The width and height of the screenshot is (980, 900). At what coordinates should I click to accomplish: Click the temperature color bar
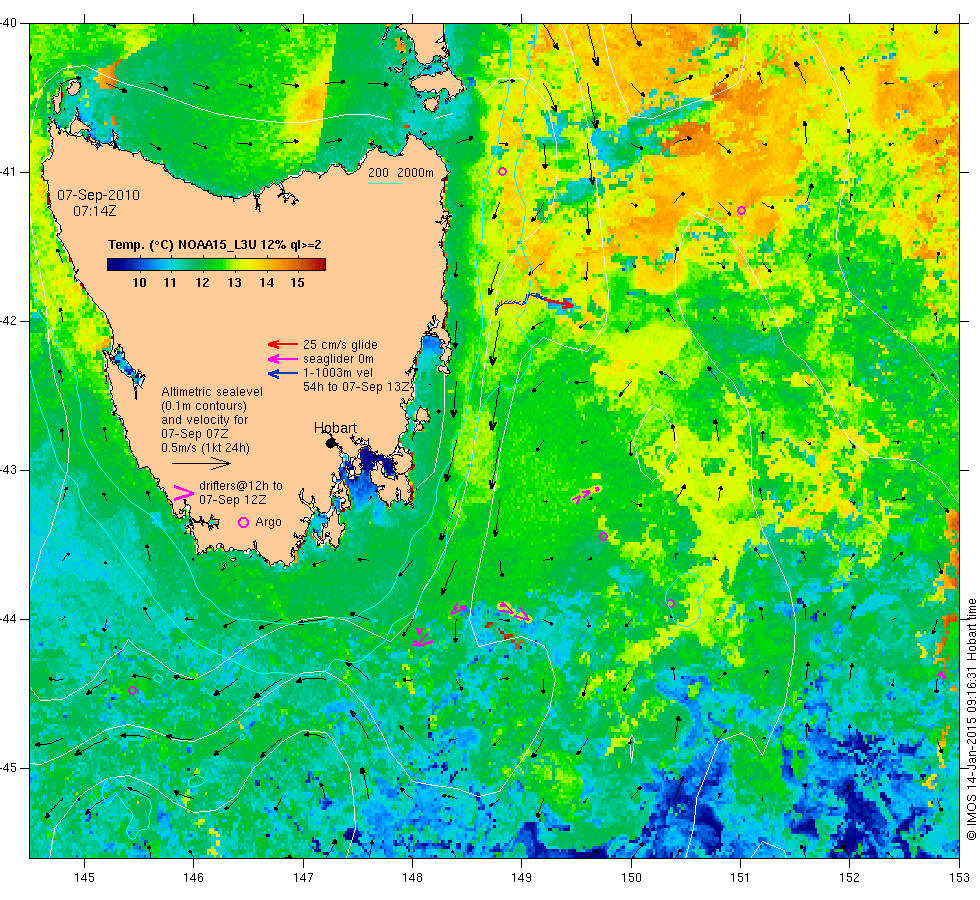[x=216, y=264]
